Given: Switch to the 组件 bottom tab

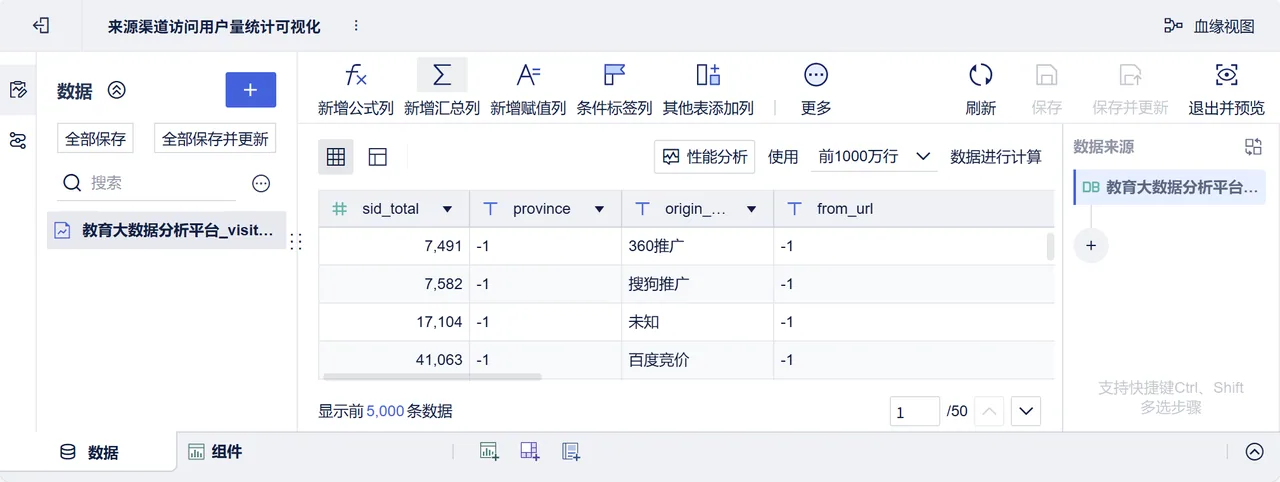Looking at the screenshot, I should tap(215, 452).
